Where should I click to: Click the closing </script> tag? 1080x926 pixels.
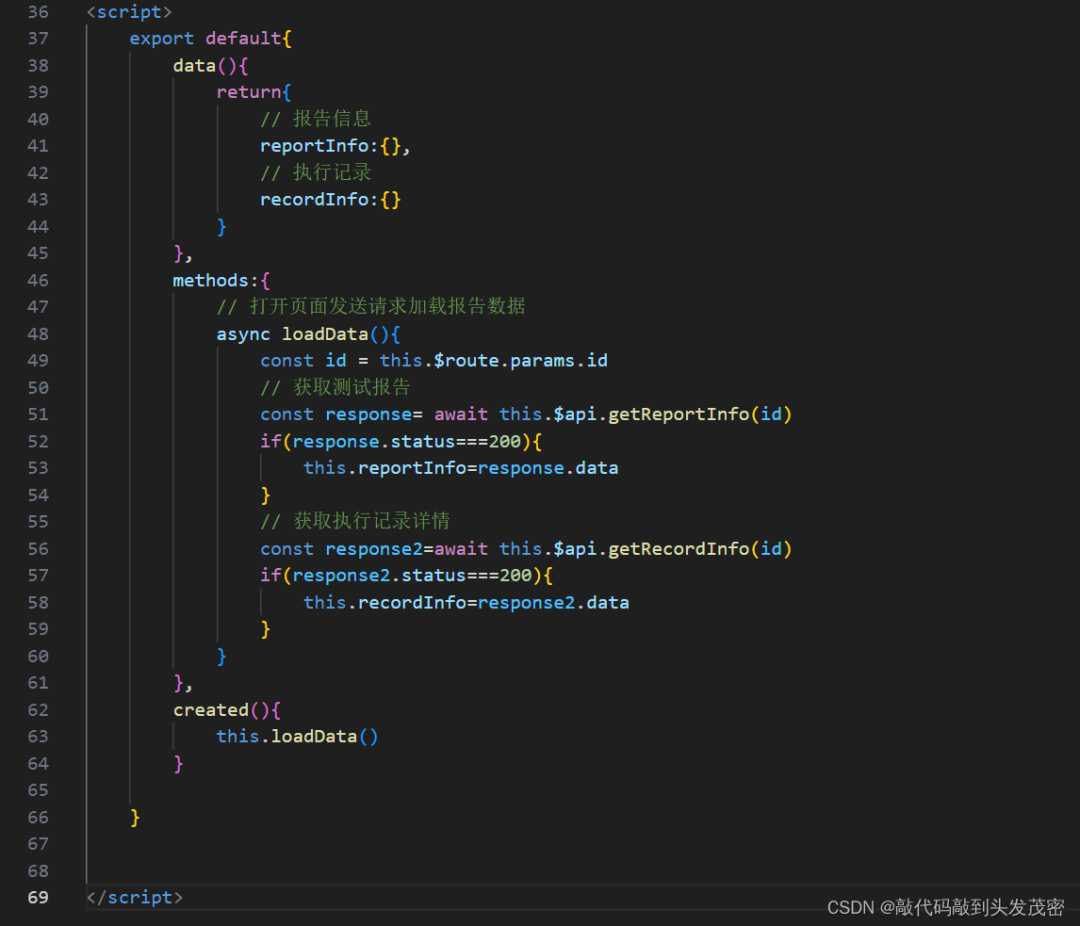134,897
